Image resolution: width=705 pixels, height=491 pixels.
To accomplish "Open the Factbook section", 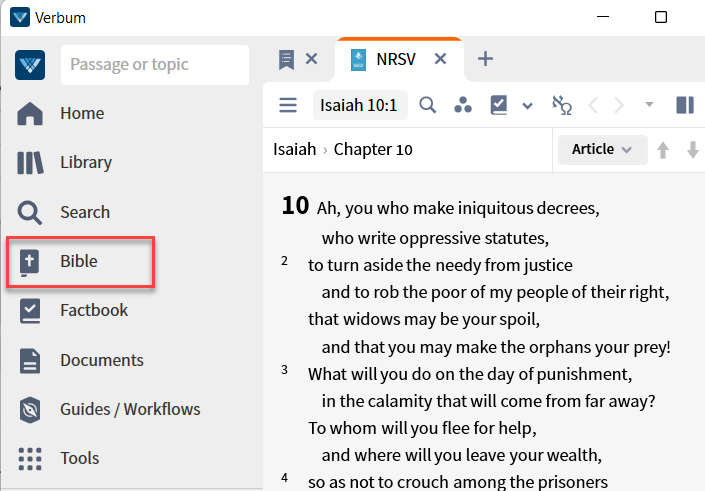I will (94, 310).
